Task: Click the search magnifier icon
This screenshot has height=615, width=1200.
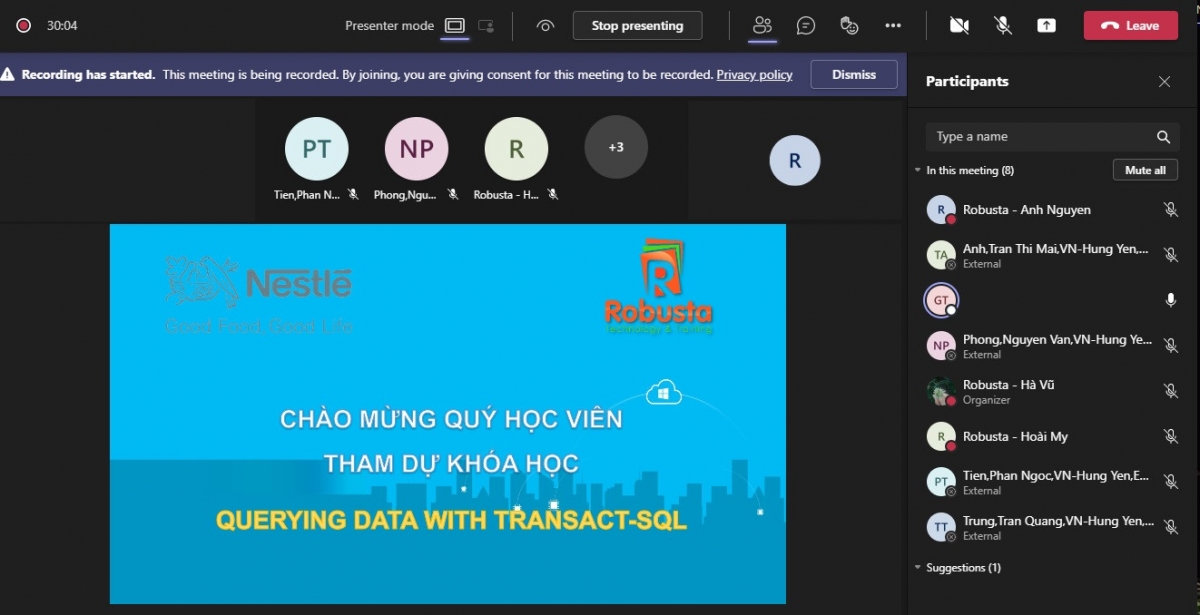Action: coord(1163,137)
